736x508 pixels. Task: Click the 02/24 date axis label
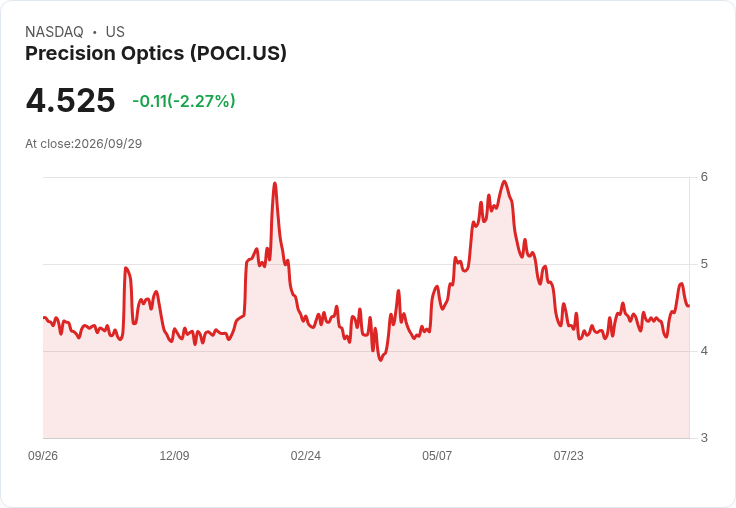[x=306, y=455]
